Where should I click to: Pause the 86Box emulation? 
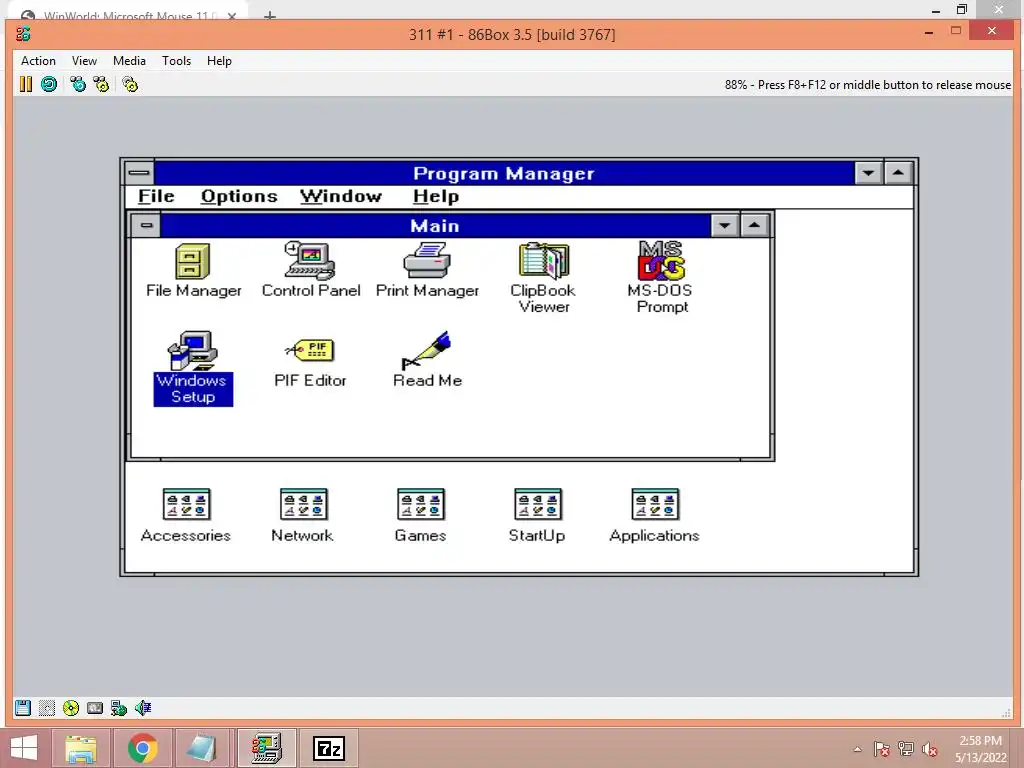[x=25, y=84]
